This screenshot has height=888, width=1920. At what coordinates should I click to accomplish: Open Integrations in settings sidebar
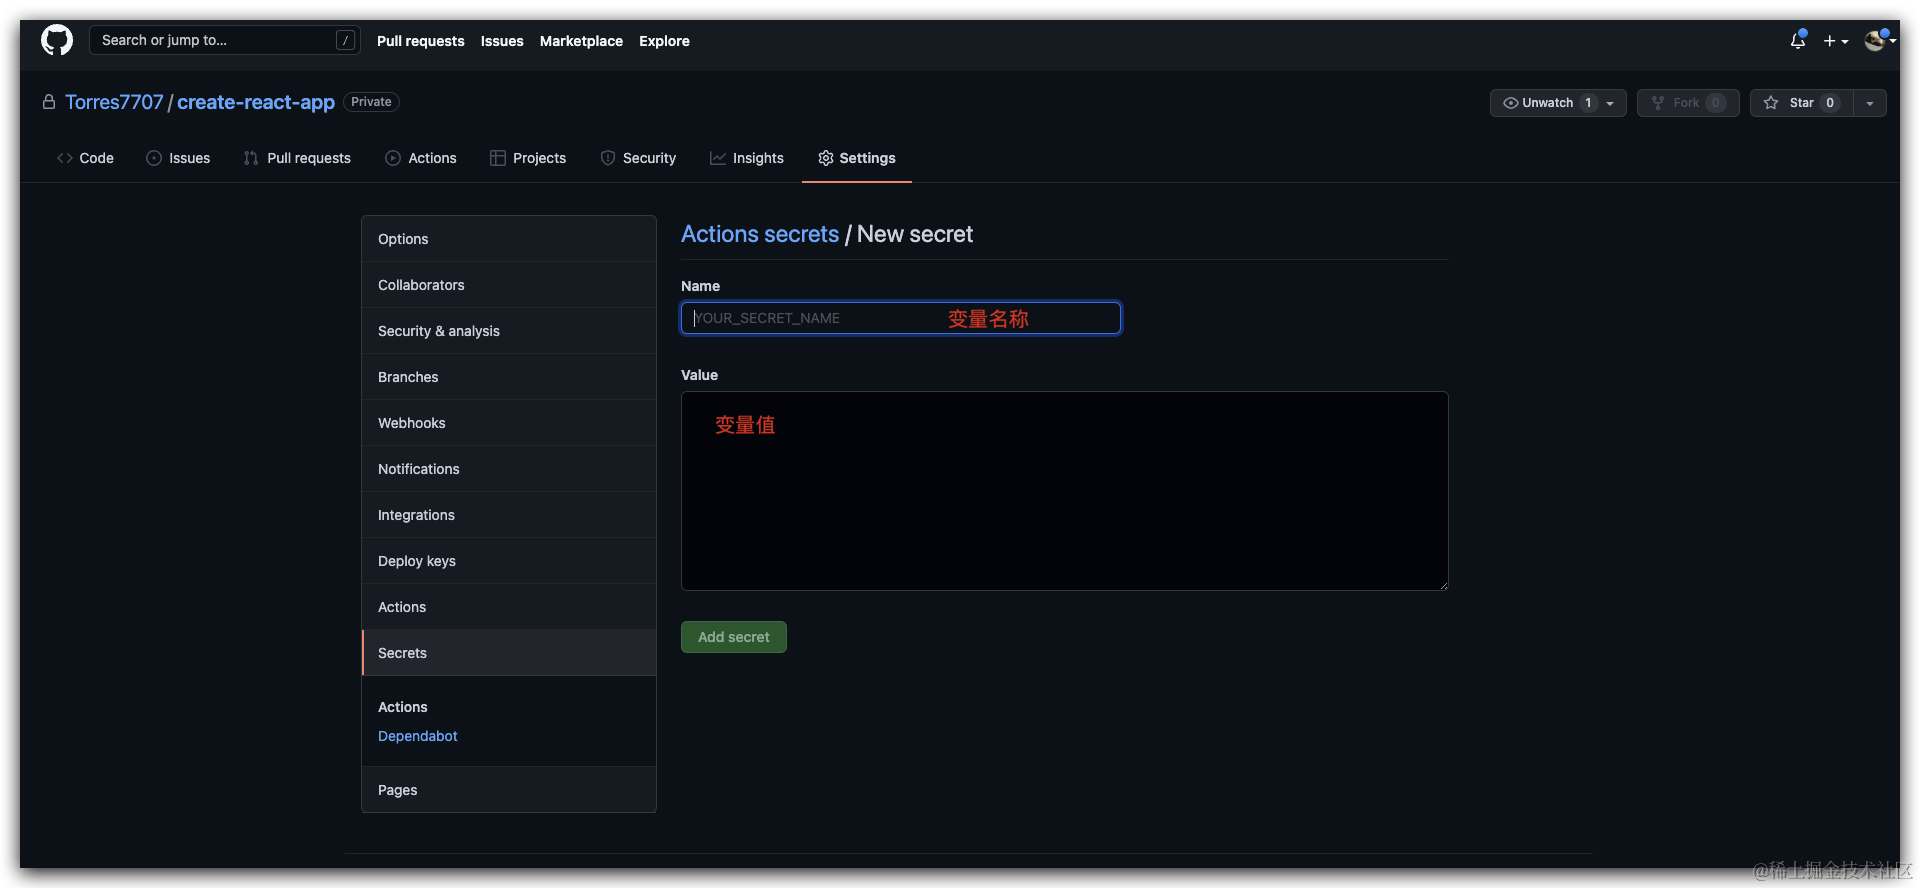(x=509, y=515)
